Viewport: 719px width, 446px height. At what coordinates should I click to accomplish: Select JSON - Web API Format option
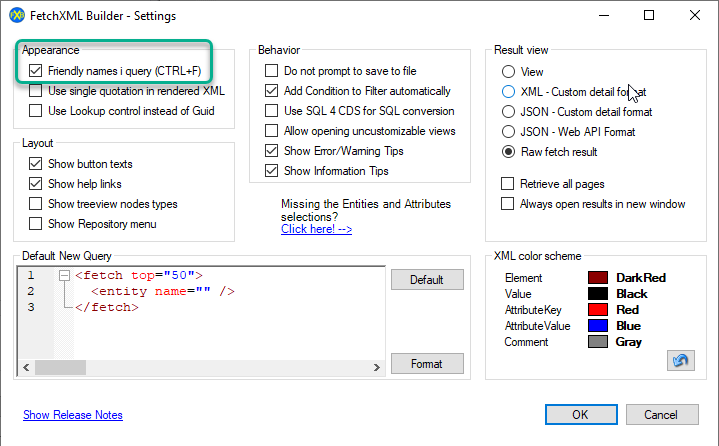click(x=509, y=132)
